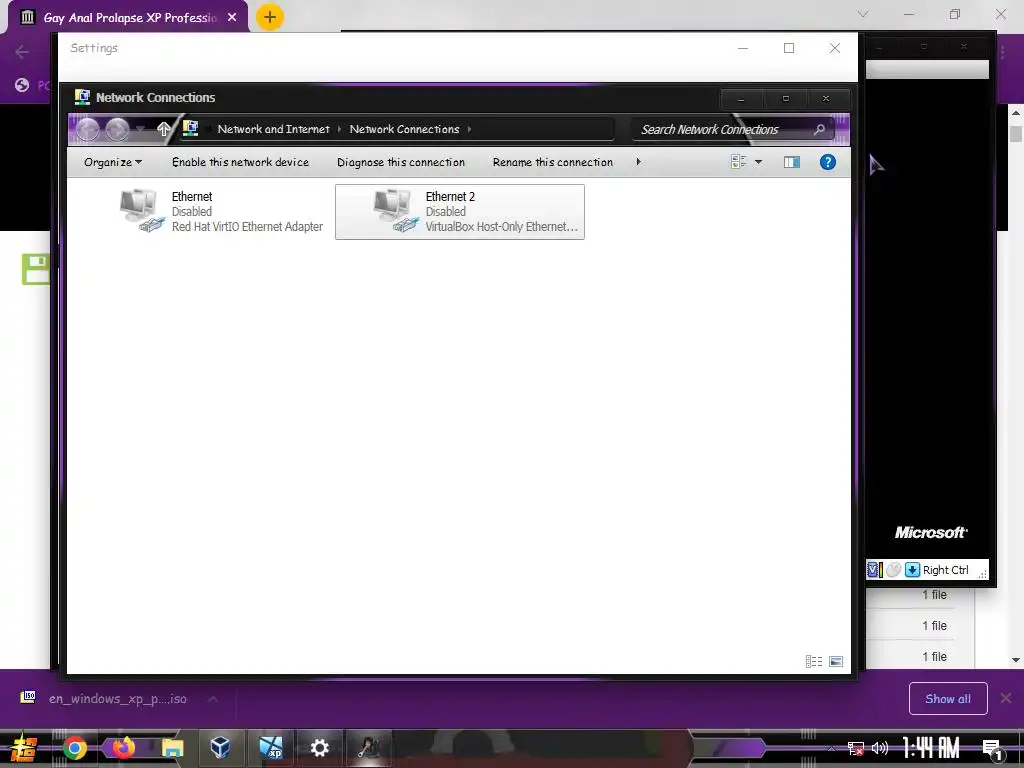Open VirtualBox Manager from the taskbar
This screenshot has width=1024, height=768.
(x=220, y=746)
